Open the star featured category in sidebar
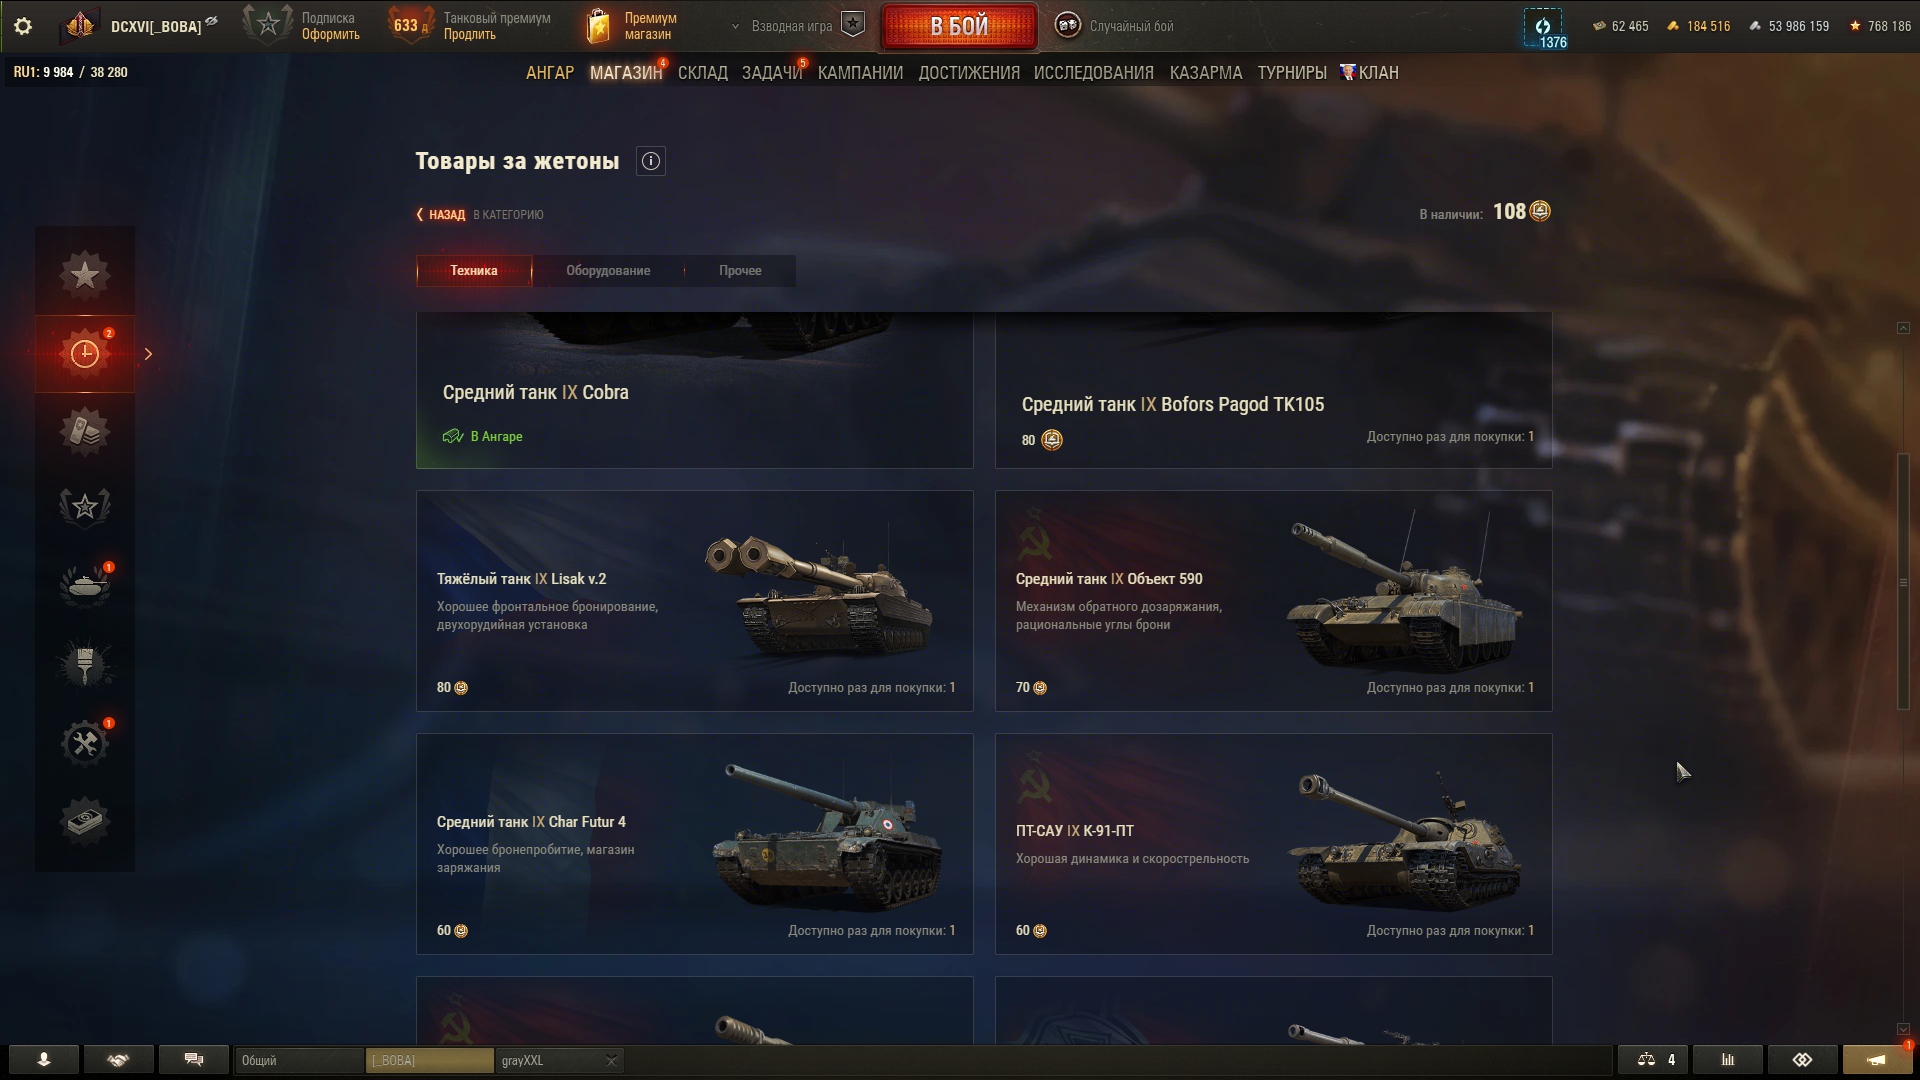1920x1080 pixels. (85, 274)
